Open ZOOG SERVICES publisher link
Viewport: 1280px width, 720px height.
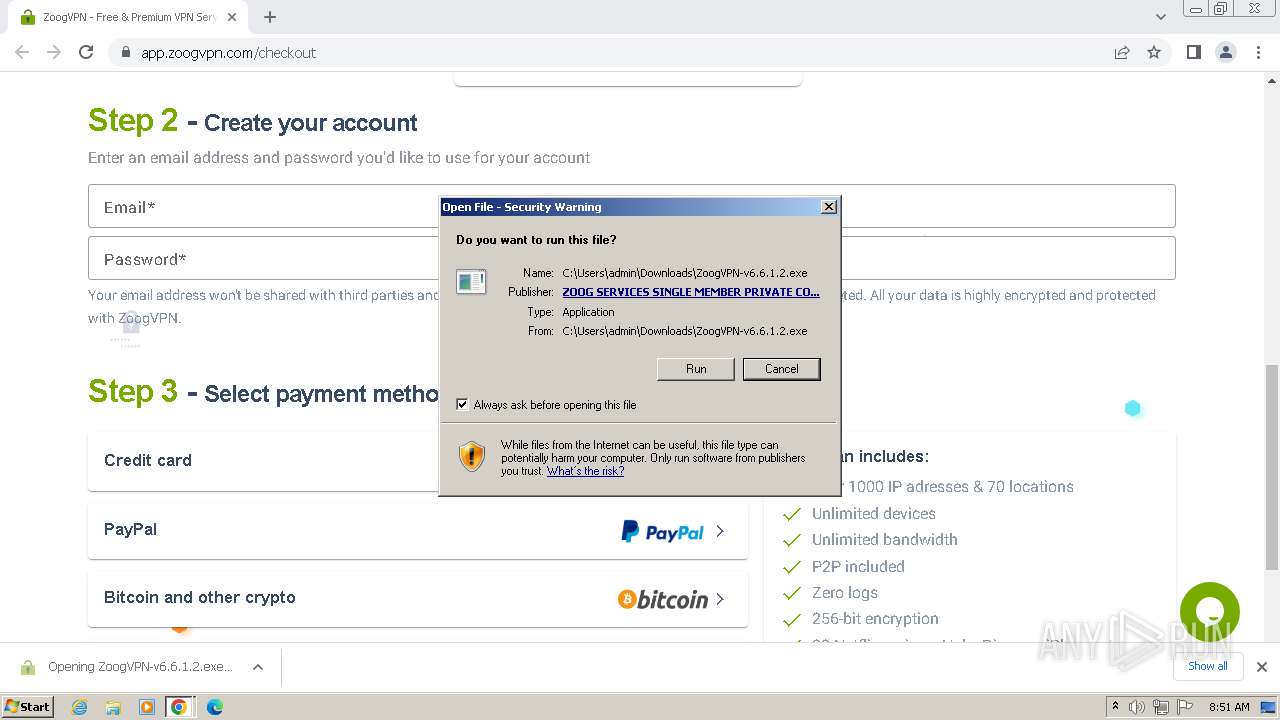691,292
